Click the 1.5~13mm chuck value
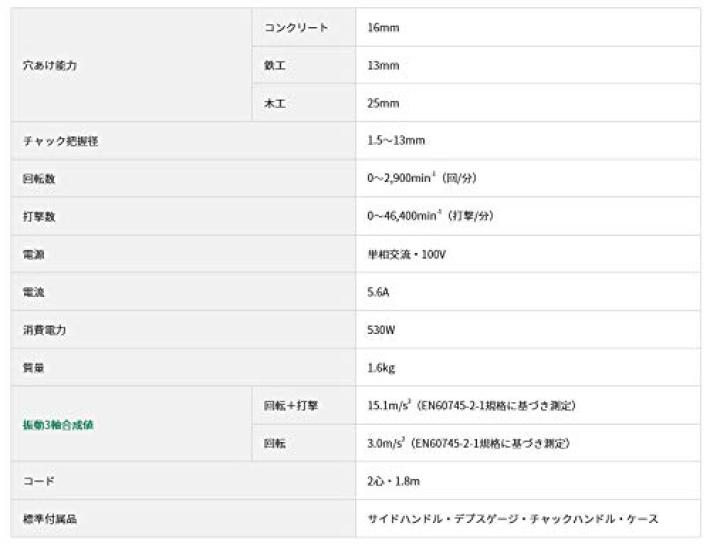710x550 pixels. [396, 141]
